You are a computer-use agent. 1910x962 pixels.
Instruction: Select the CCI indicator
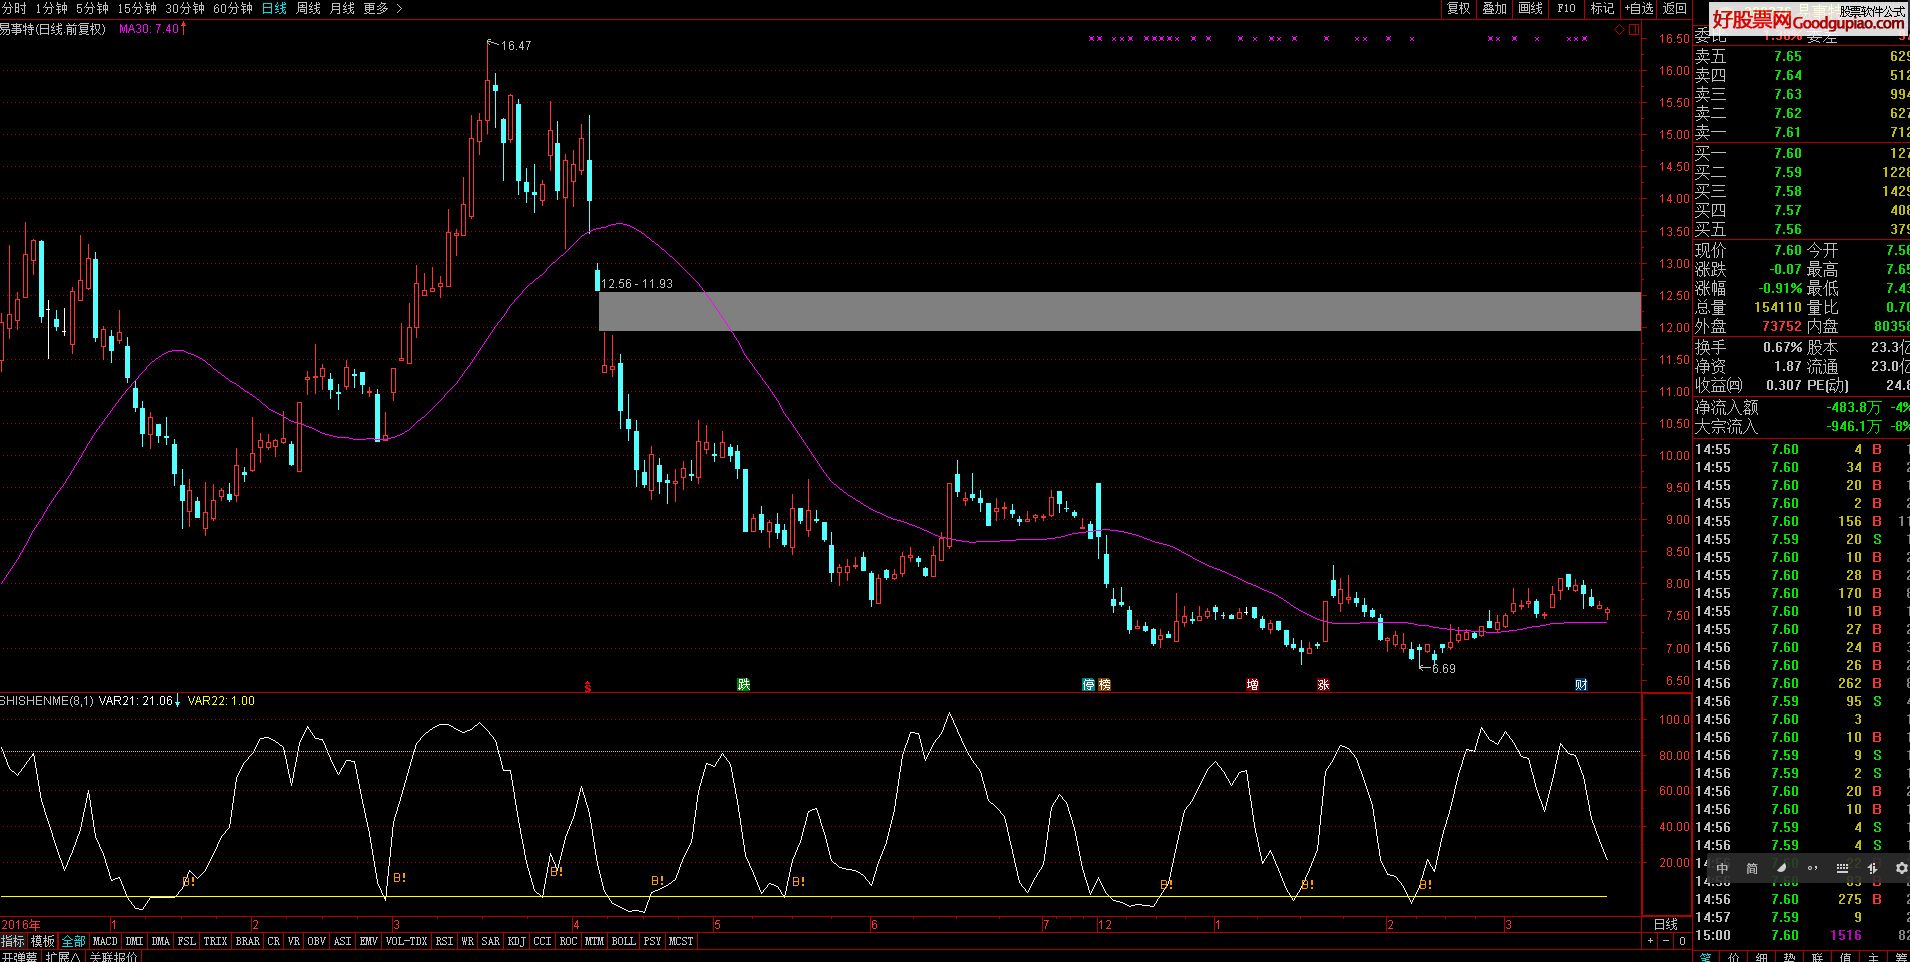coord(543,941)
